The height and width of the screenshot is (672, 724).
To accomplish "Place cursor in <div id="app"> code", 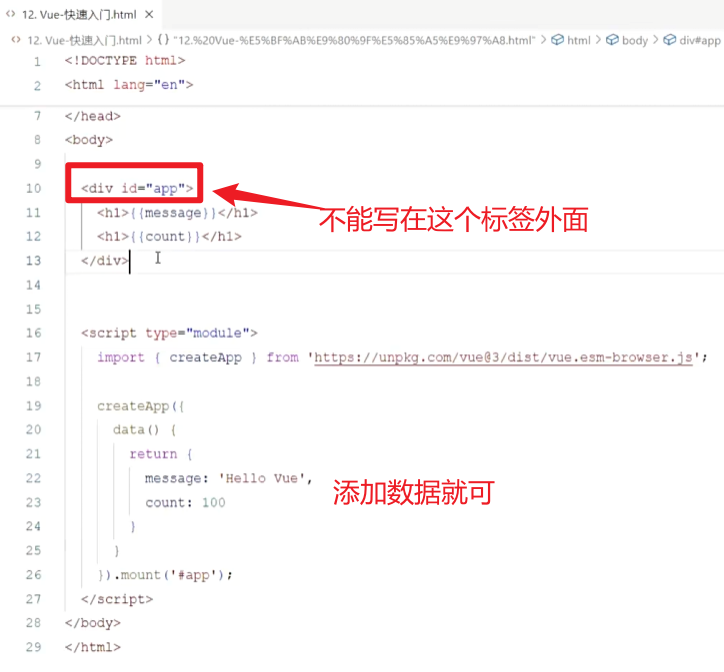I will (x=137, y=188).
